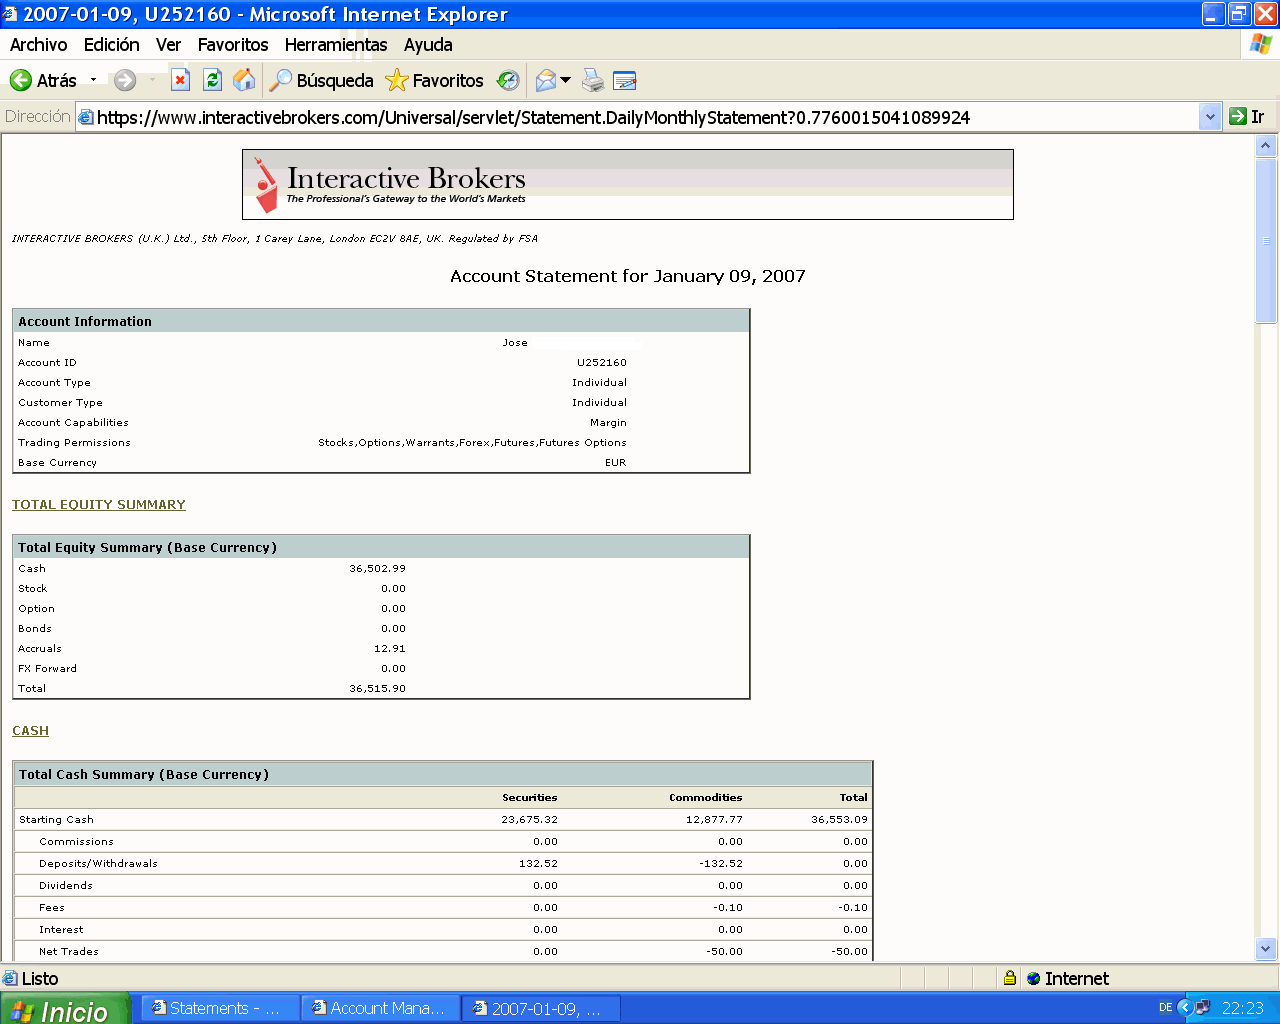Image resolution: width=1280 pixels, height=1024 pixels.
Task: Open the Ayuda menu
Action: tap(428, 45)
